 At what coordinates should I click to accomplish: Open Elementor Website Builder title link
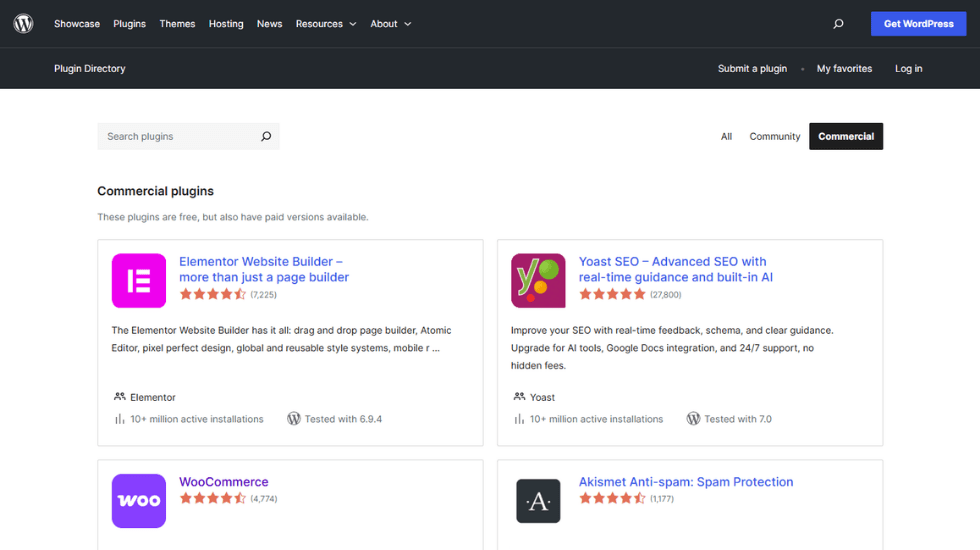[264, 269]
